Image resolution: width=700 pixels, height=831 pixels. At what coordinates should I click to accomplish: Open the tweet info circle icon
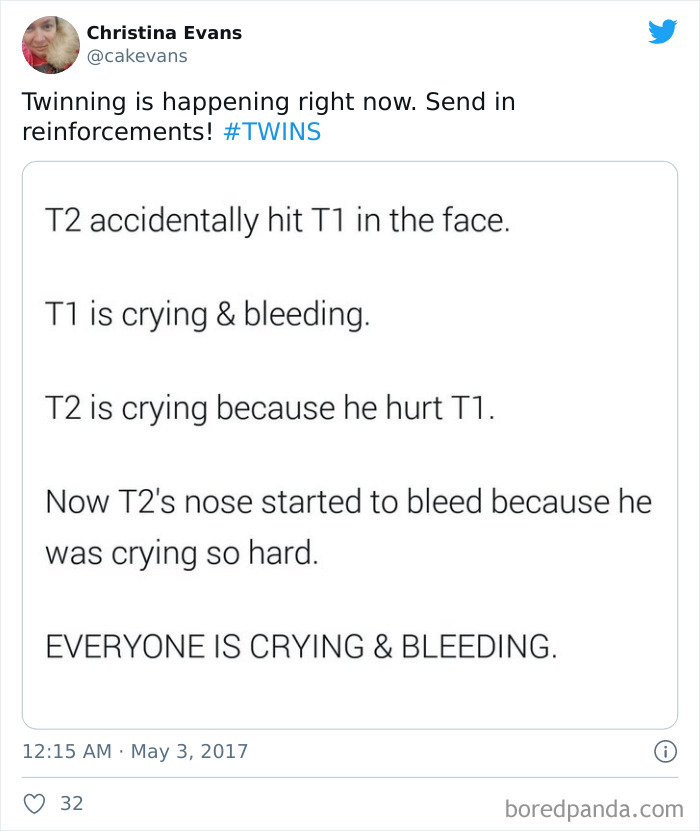point(665,752)
